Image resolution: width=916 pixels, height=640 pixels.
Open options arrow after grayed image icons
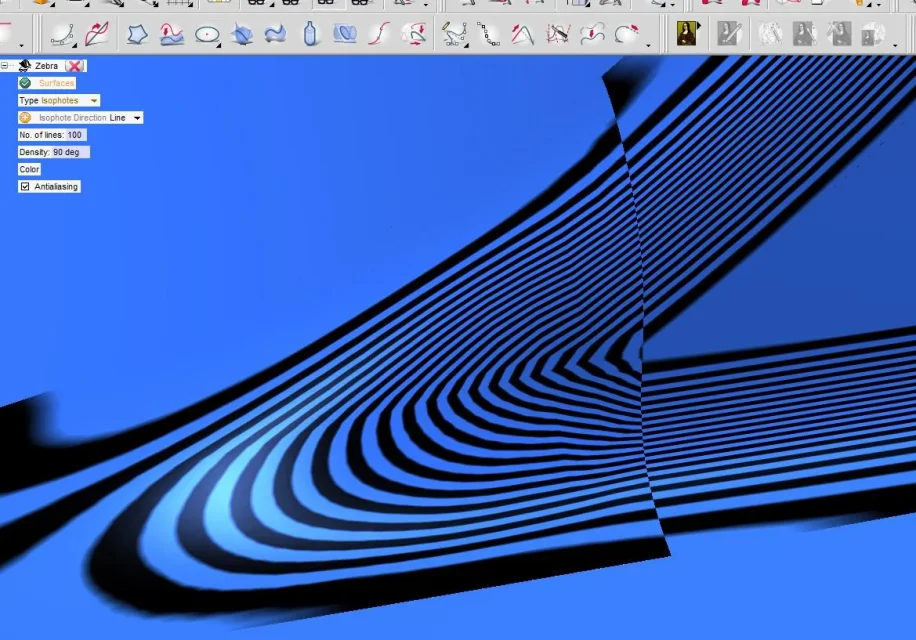[x=895, y=46]
